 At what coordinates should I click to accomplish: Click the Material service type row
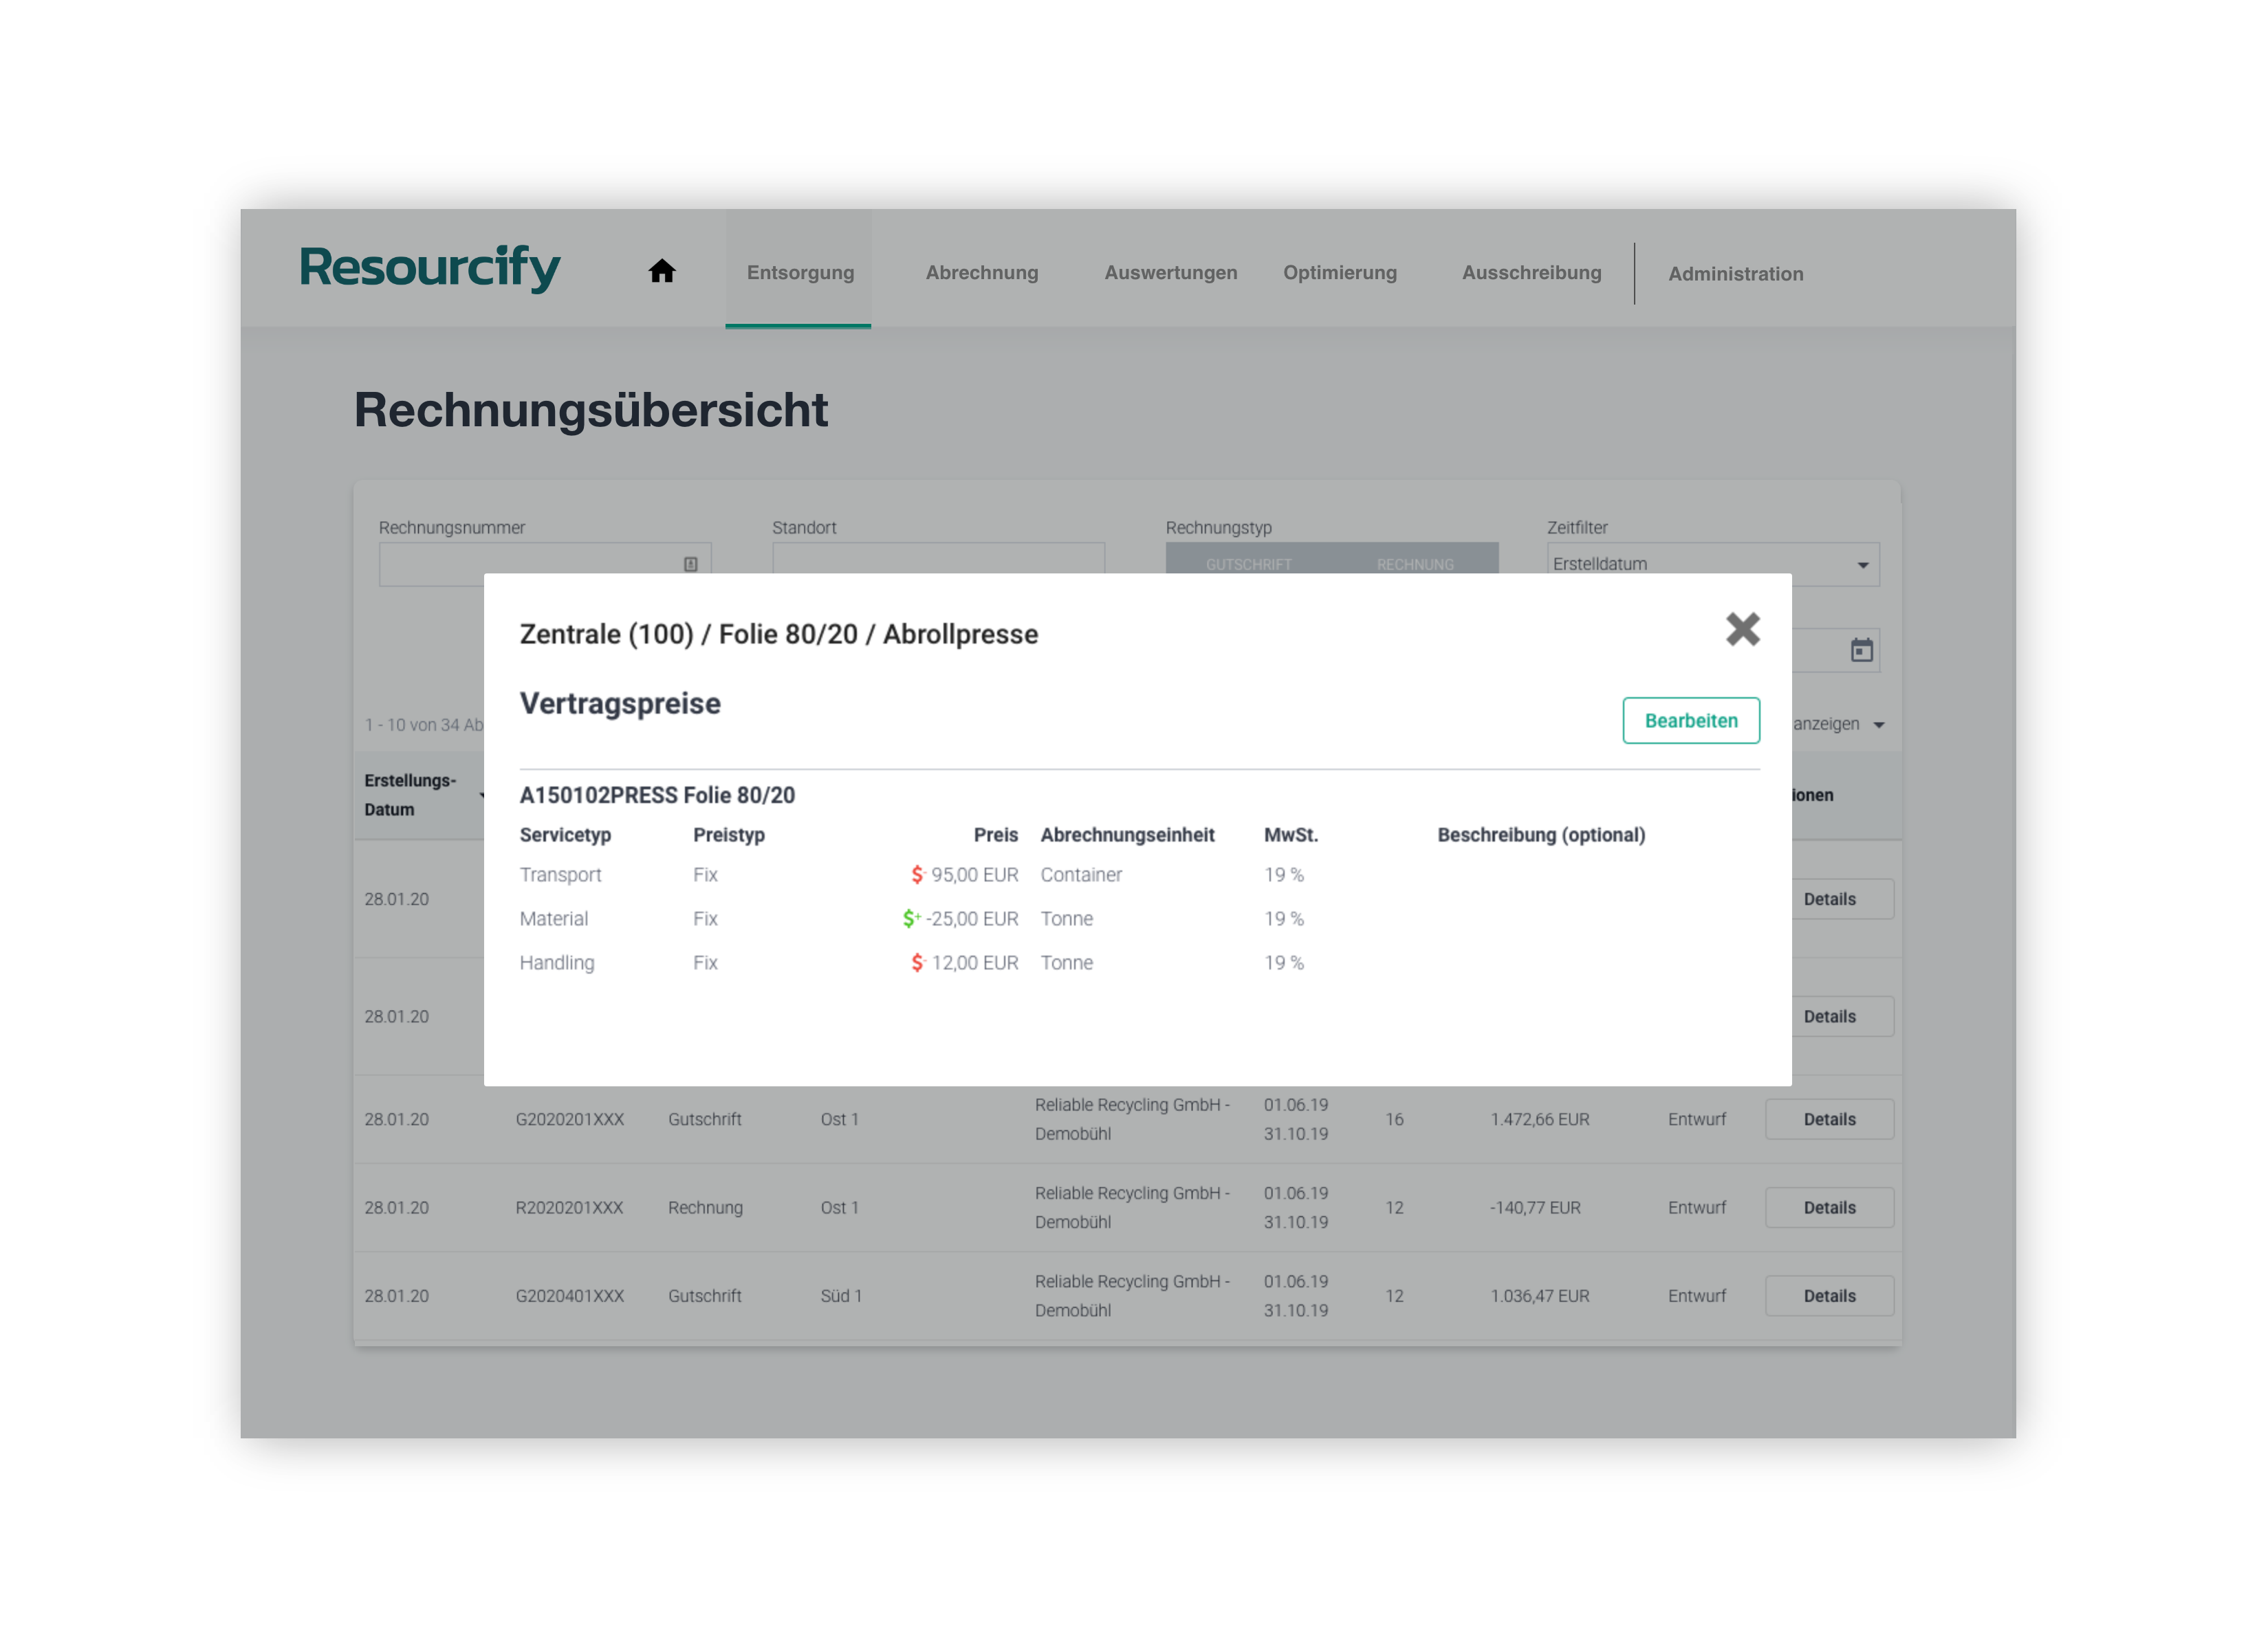click(x=554, y=919)
